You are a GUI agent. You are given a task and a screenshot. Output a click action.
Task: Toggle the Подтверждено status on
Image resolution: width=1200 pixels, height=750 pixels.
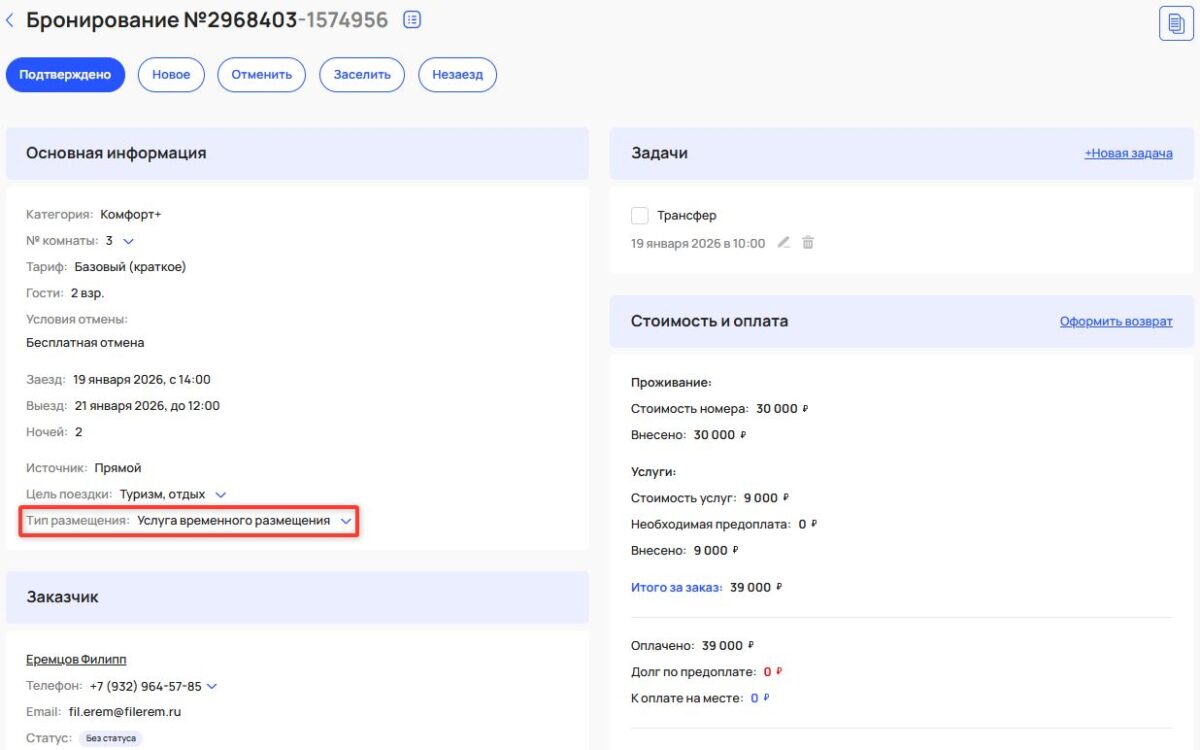(x=65, y=74)
